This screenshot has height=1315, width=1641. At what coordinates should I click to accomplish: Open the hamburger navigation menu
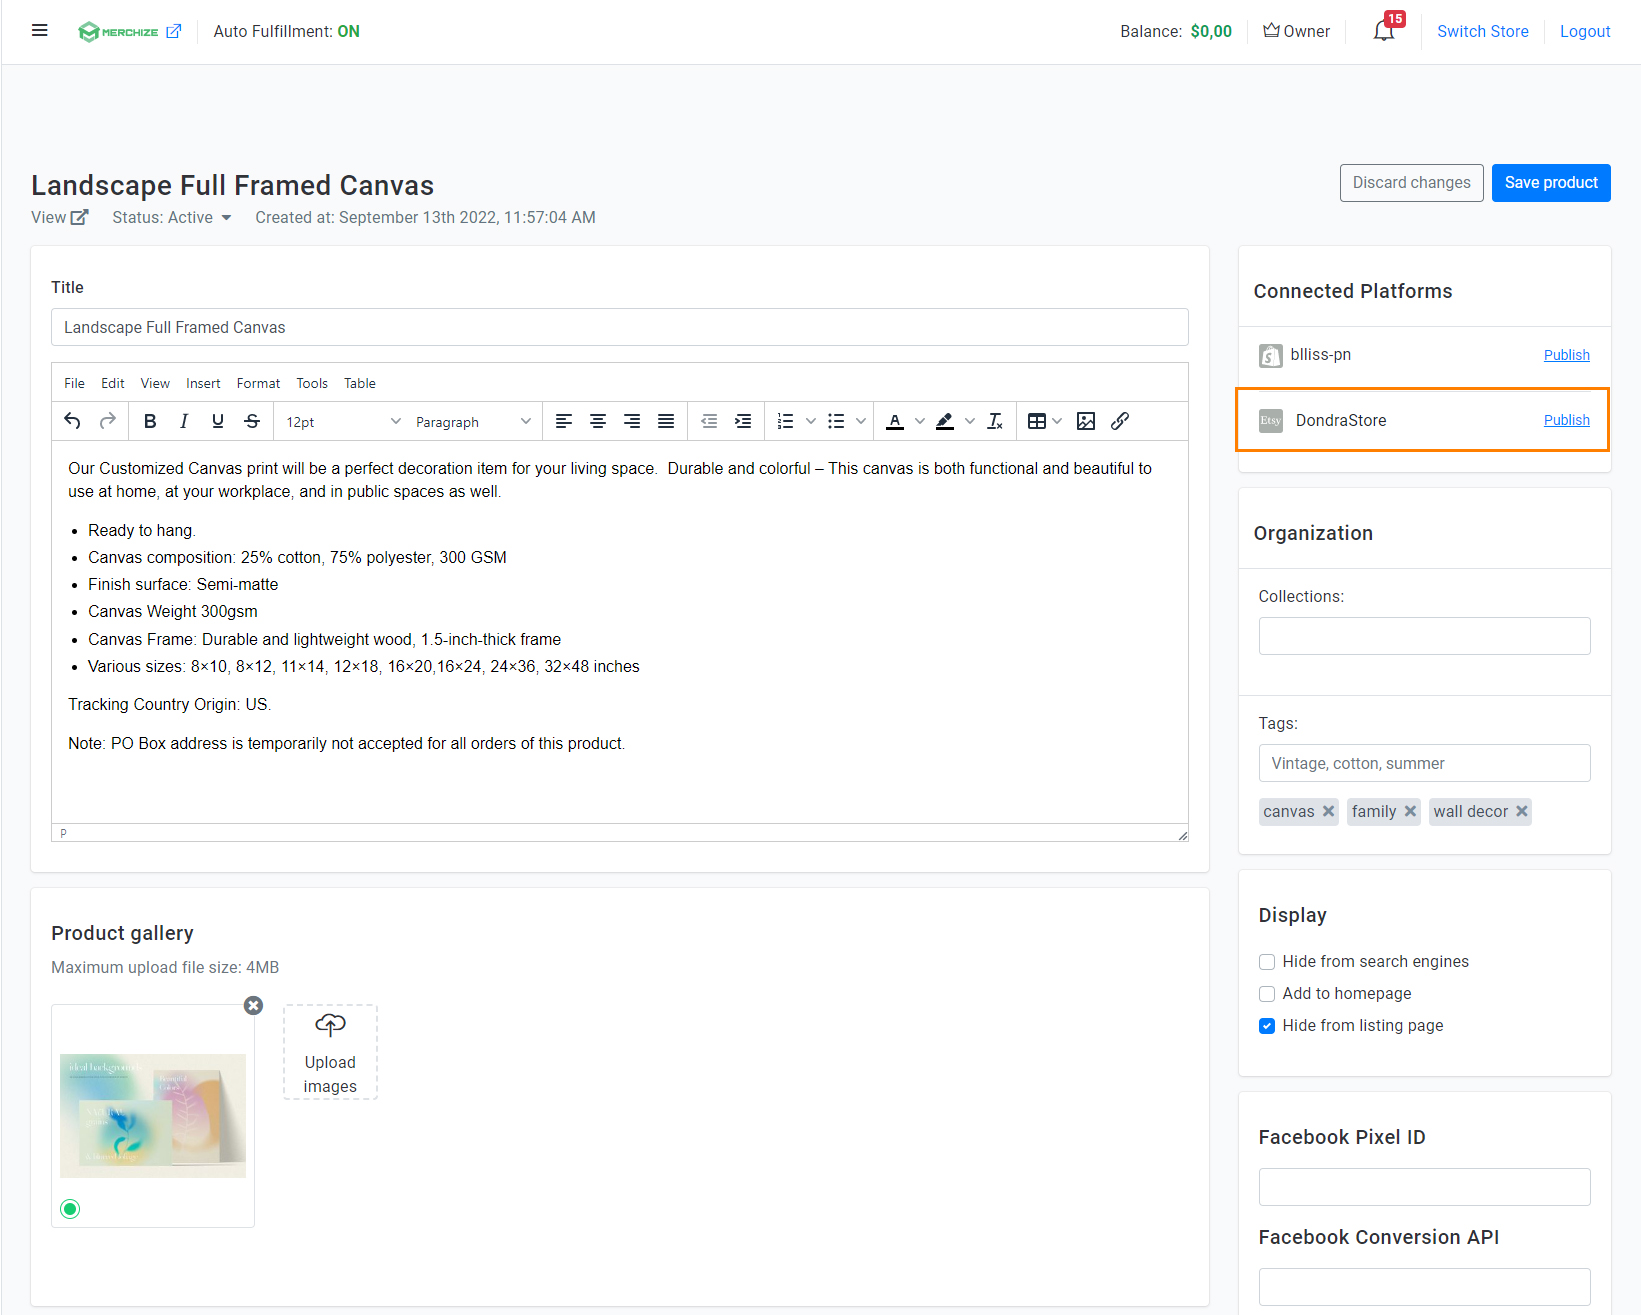(x=40, y=30)
